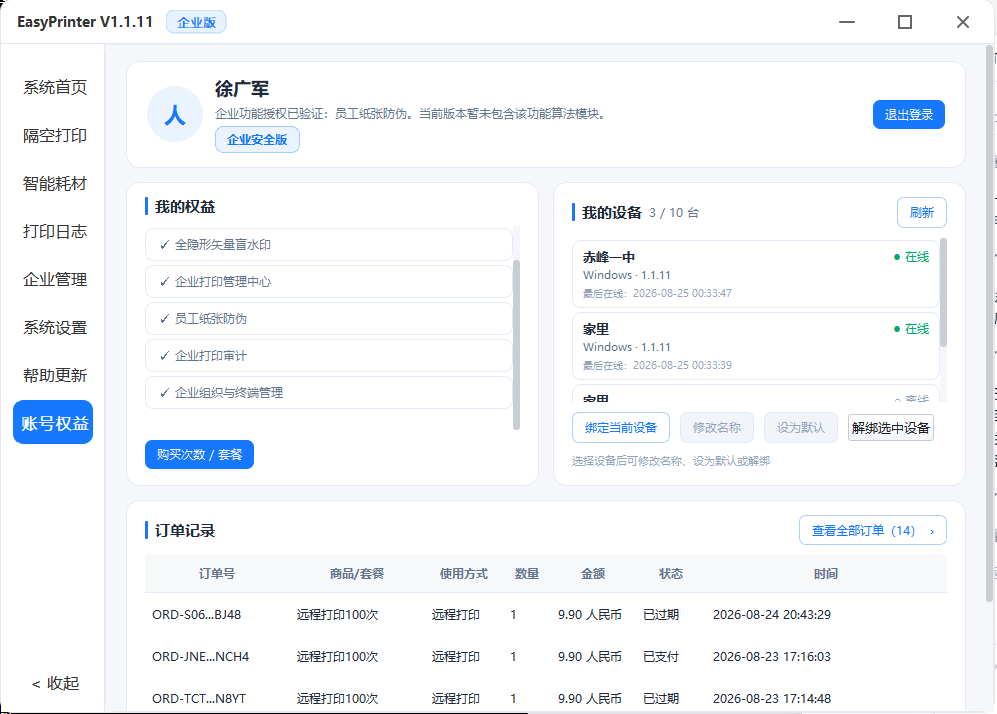Minimize the EasyPrinter window
997x714 pixels.
click(x=846, y=22)
